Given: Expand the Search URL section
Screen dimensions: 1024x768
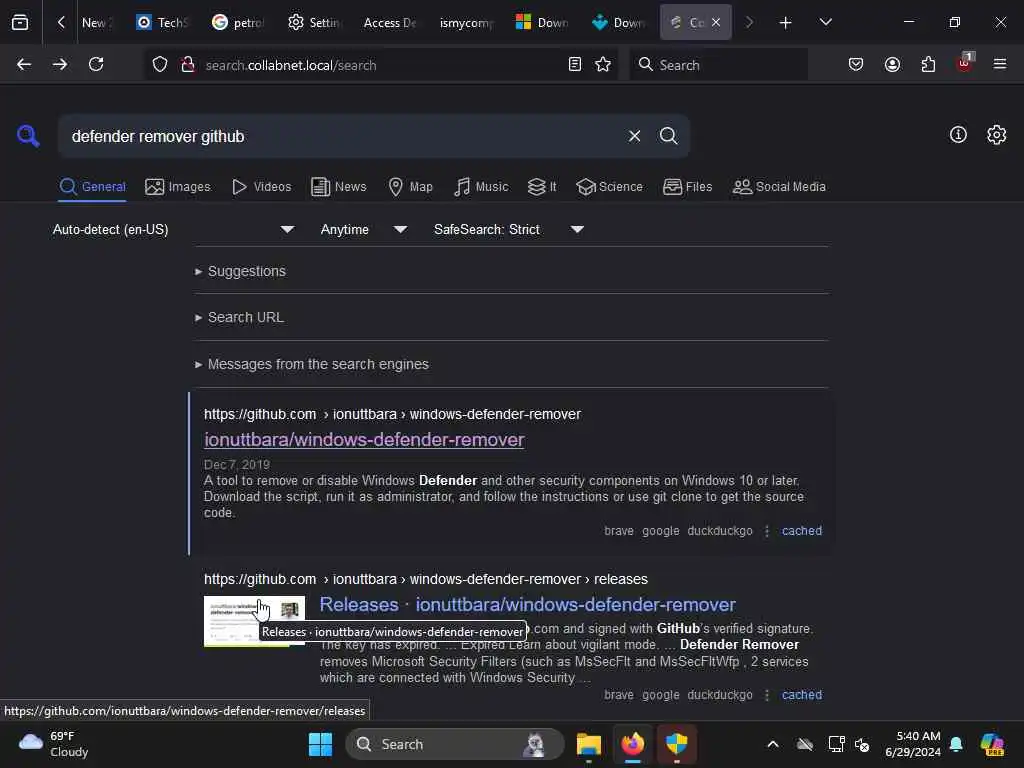Looking at the screenshot, I should tap(239, 317).
